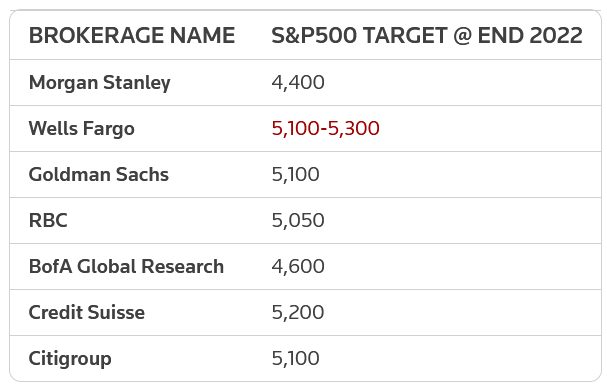Click Credit Suisse's 5,200 target value
This screenshot has width=607, height=387.
(x=298, y=312)
